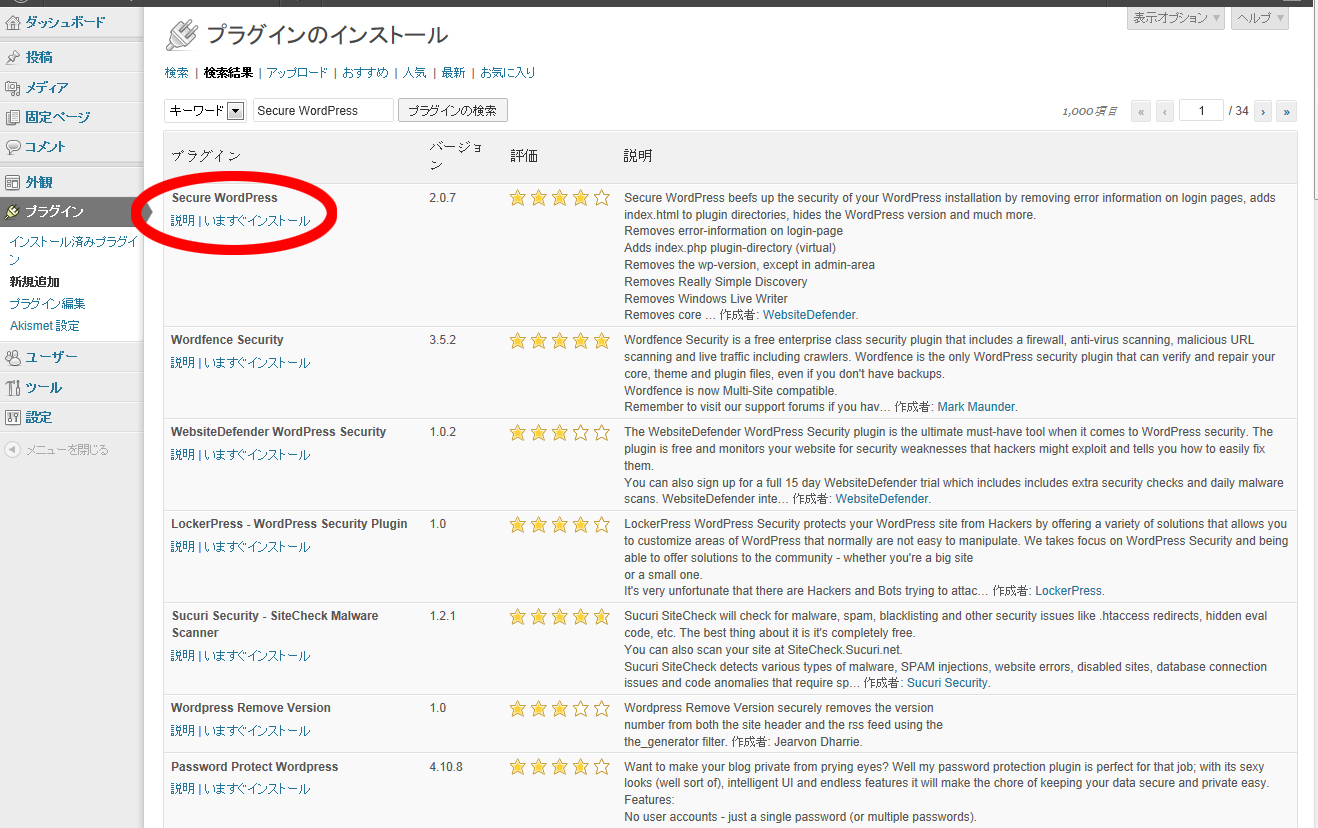Image resolution: width=1318 pixels, height=828 pixels.
Task: Click the star rating of Secure WordPress
Action: click(x=560, y=198)
